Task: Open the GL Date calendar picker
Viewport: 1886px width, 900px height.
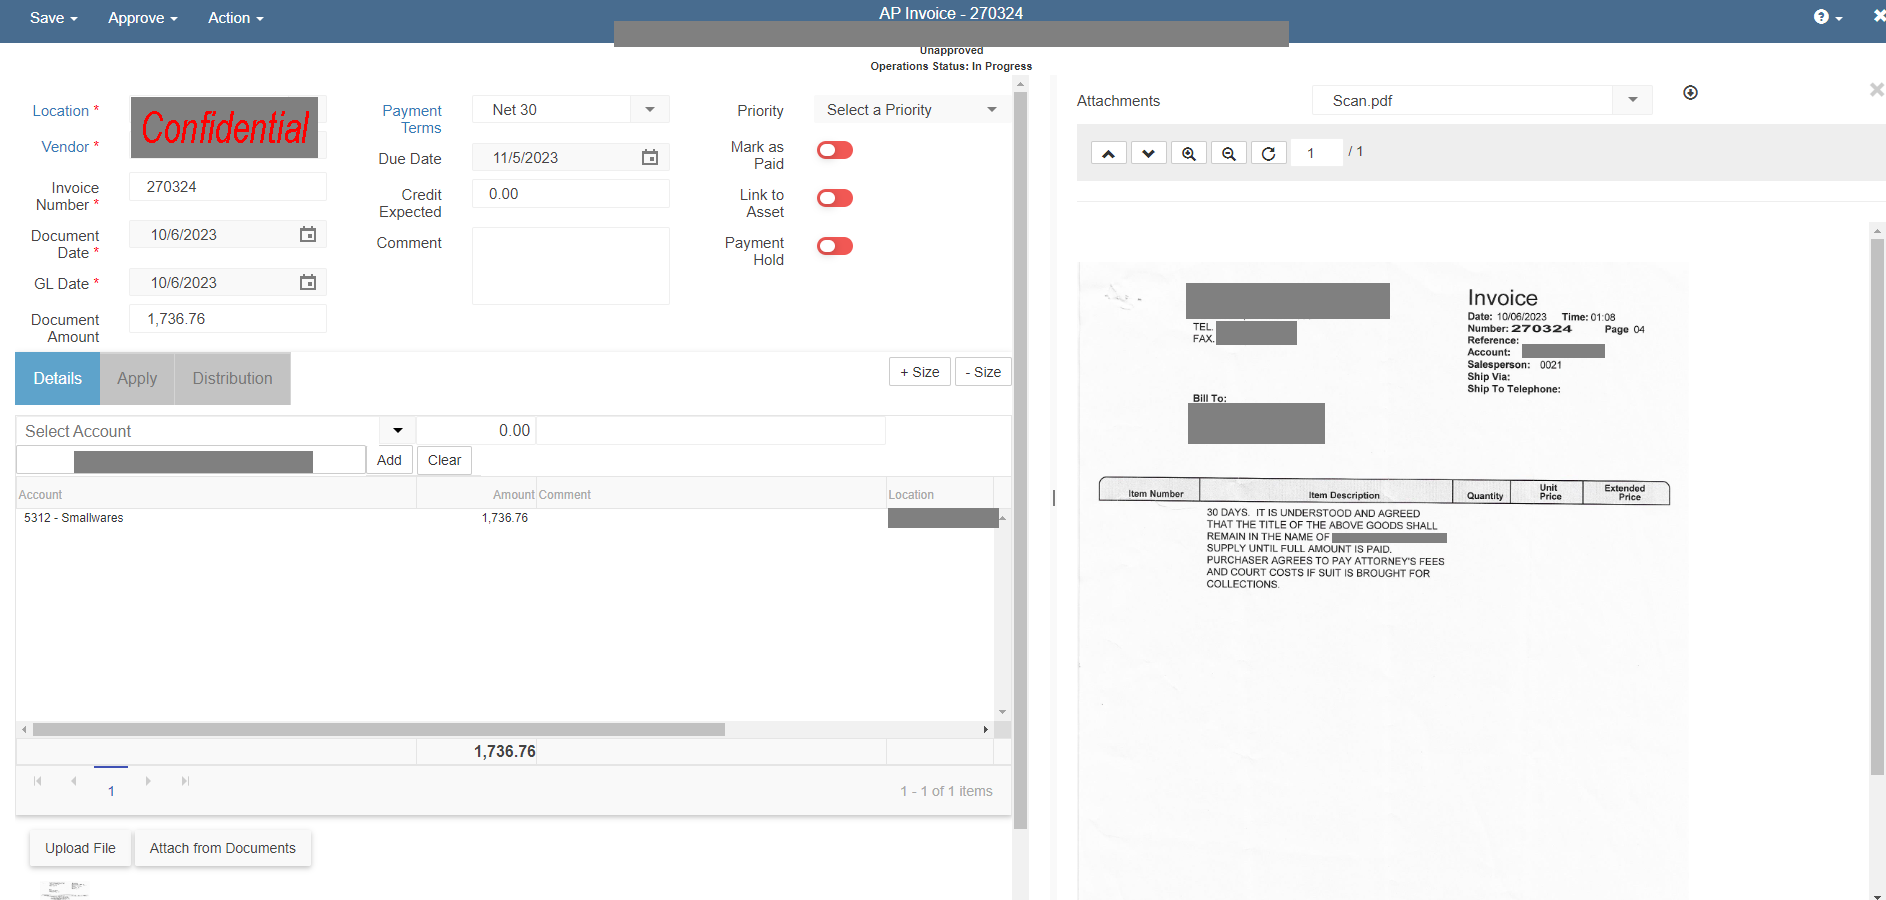Action: [308, 282]
